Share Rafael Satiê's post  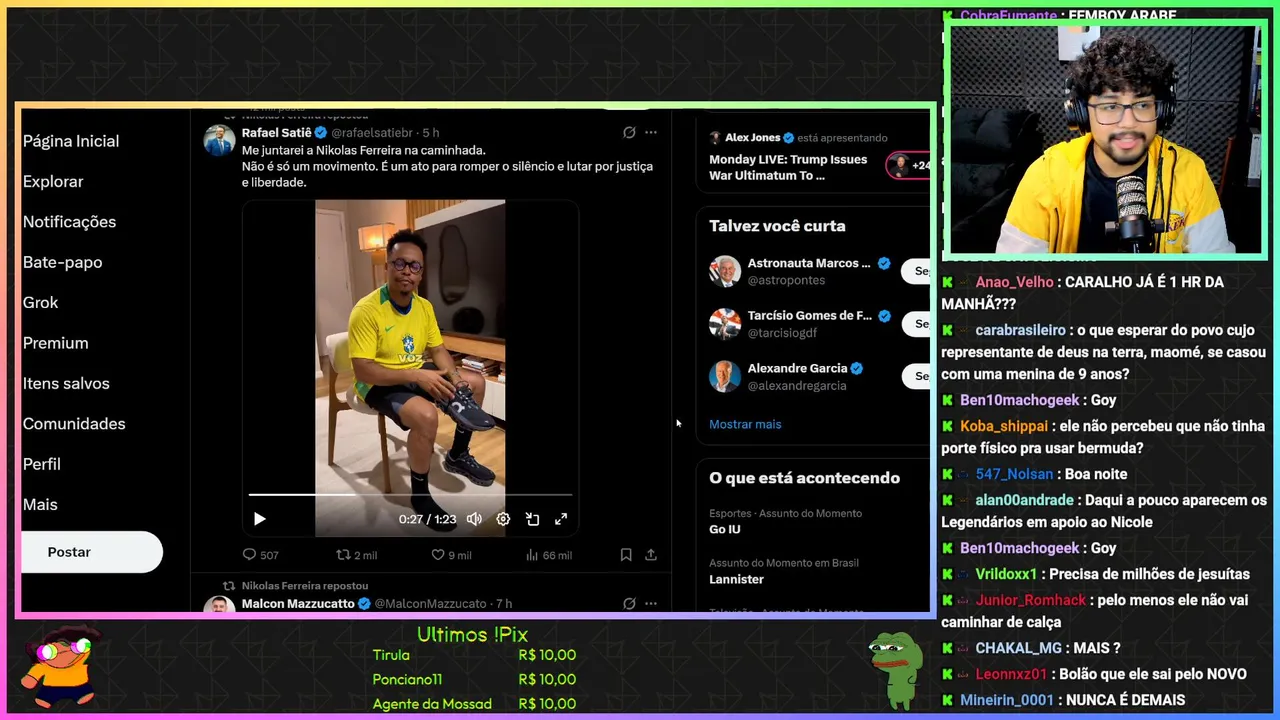coord(651,555)
